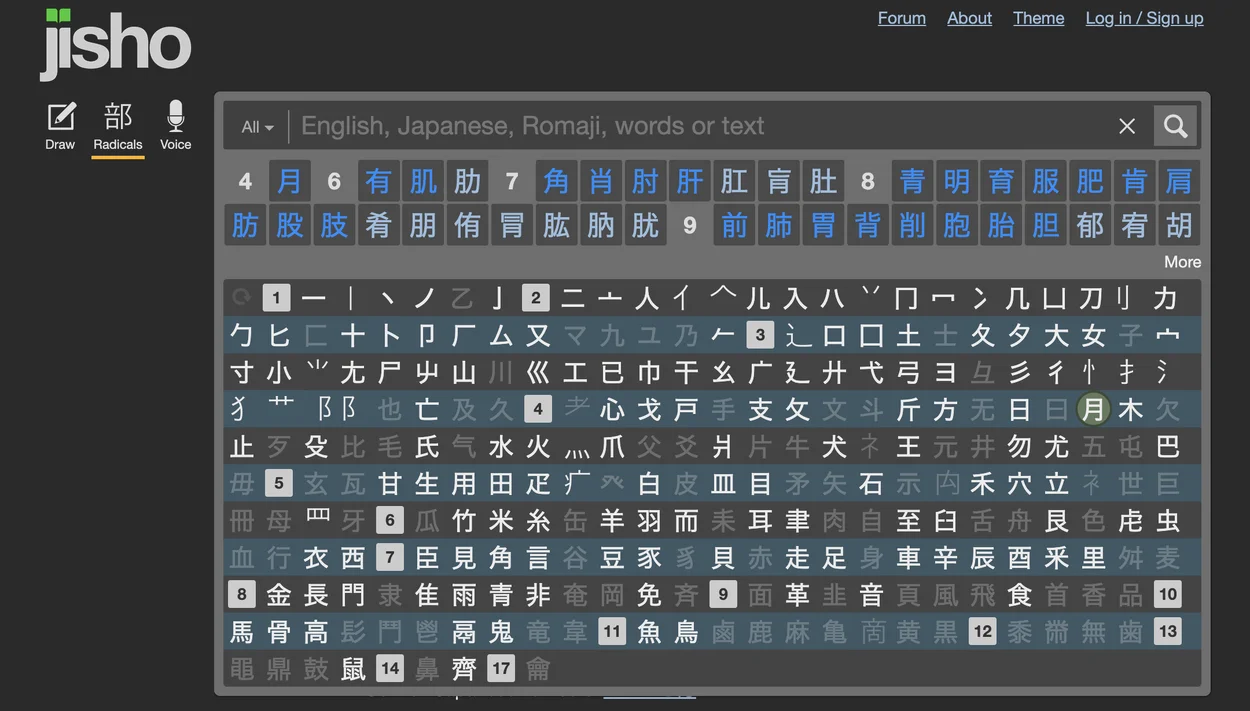Toggle the 金 radical
This screenshot has width=1250, height=711.
[279, 594]
